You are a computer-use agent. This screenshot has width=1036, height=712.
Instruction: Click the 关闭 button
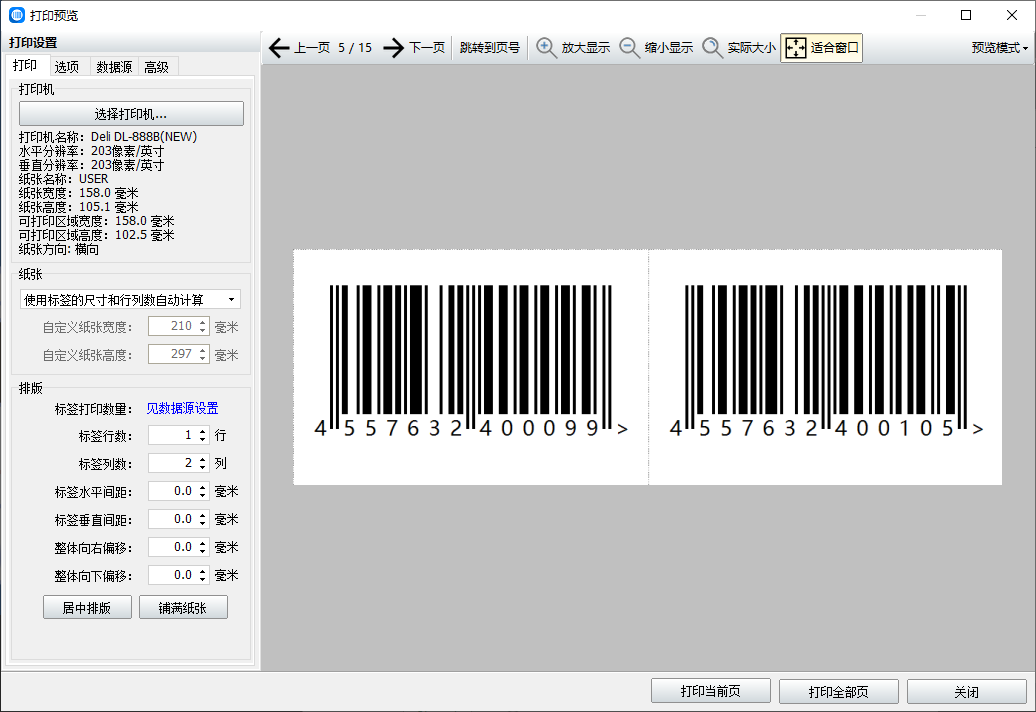tap(967, 692)
